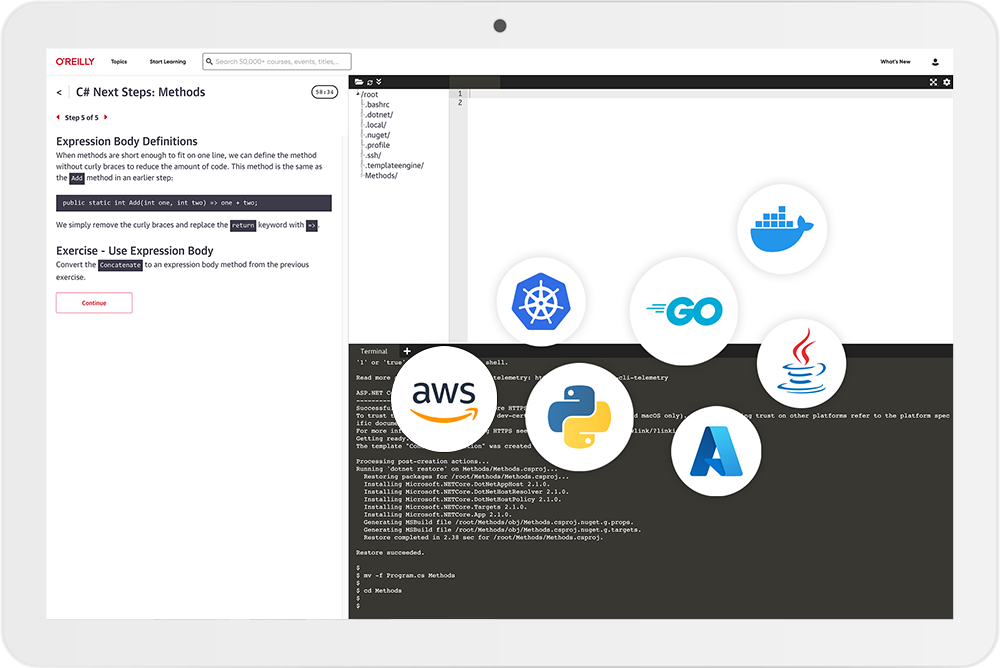Click the "Concatenate" inline code label
This screenshot has height=668, width=1000.
120,265
